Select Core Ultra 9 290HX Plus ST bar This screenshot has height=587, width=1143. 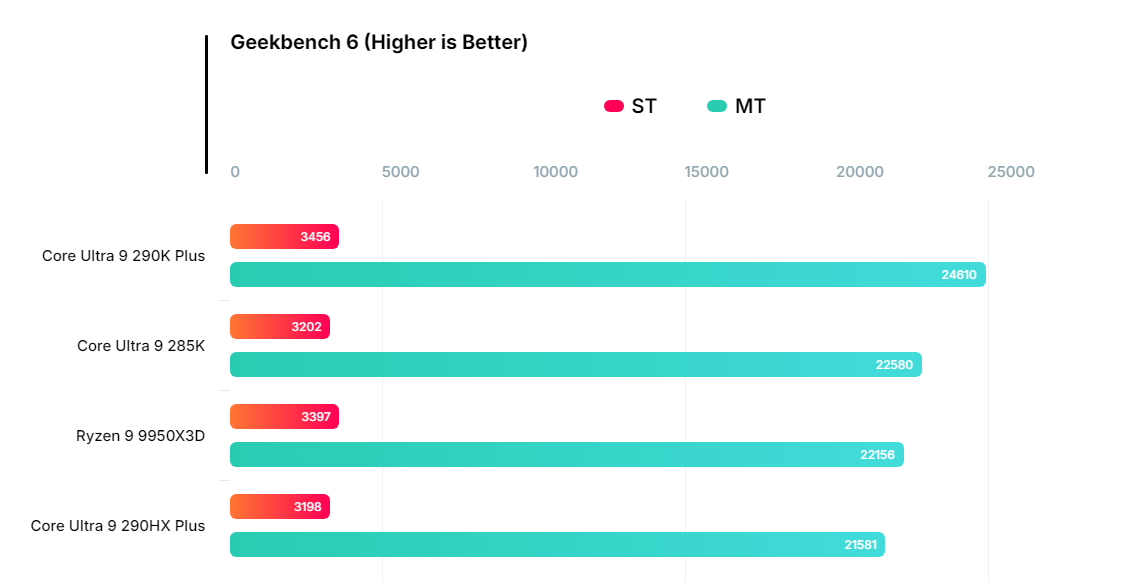(x=279, y=507)
